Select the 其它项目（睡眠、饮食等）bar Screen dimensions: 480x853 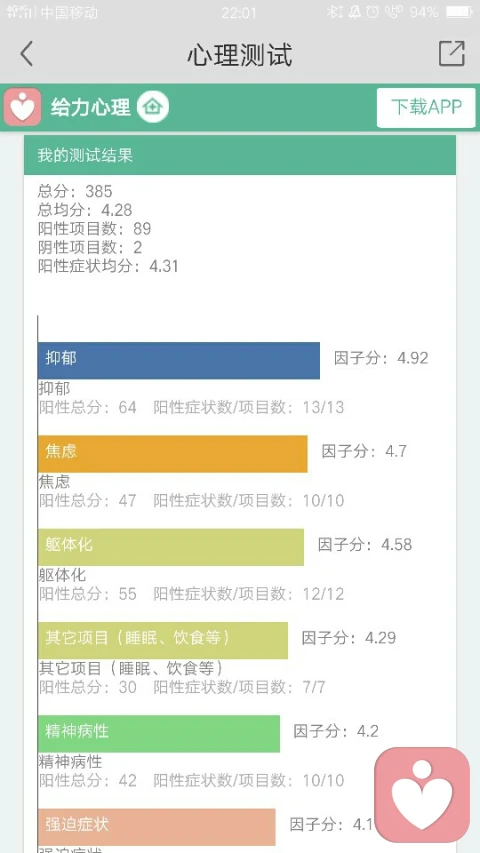click(x=163, y=640)
